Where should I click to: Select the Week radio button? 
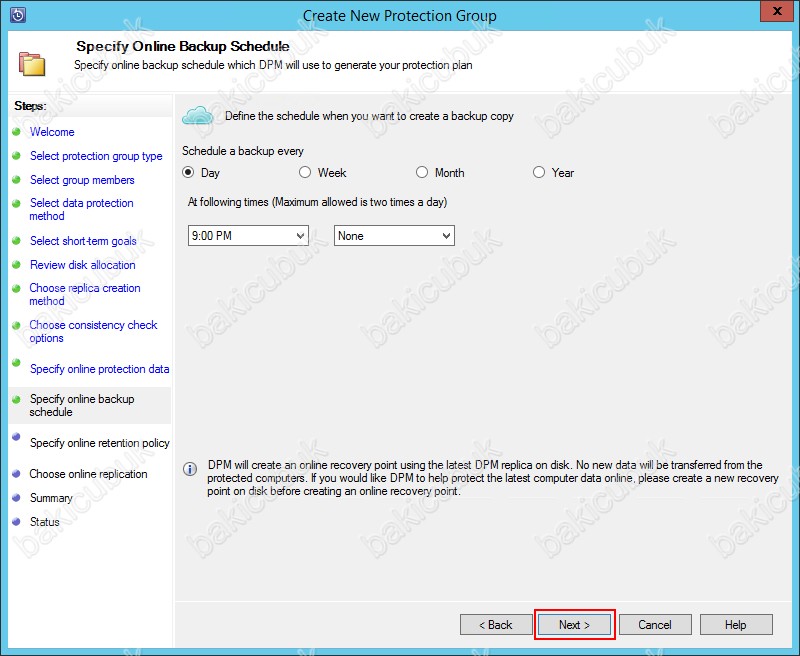point(305,172)
